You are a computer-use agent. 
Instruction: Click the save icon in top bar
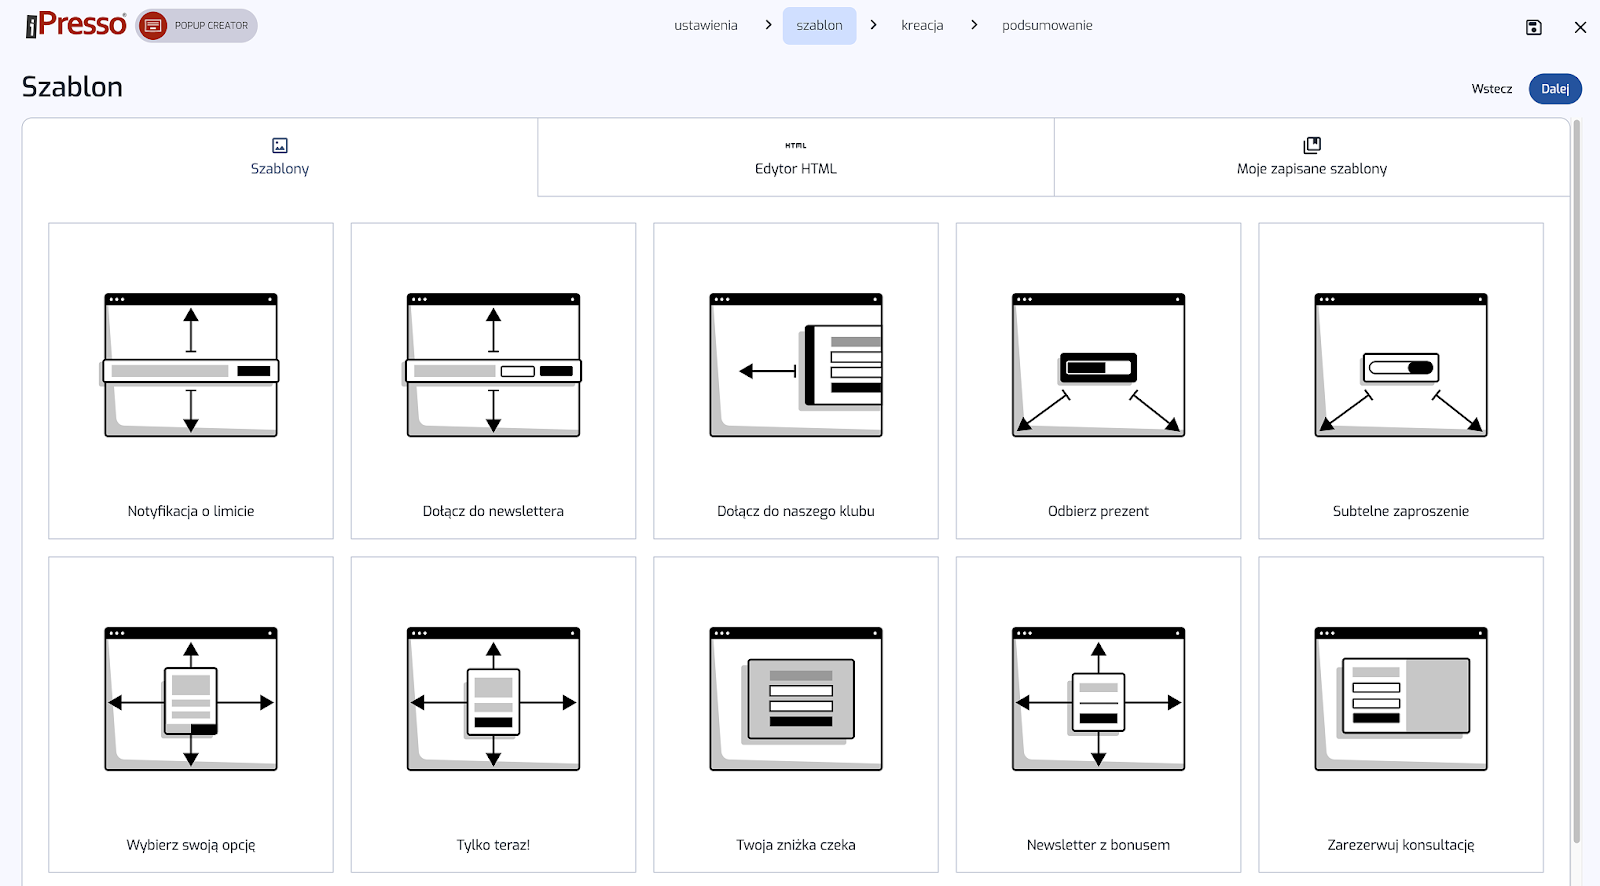(x=1533, y=27)
